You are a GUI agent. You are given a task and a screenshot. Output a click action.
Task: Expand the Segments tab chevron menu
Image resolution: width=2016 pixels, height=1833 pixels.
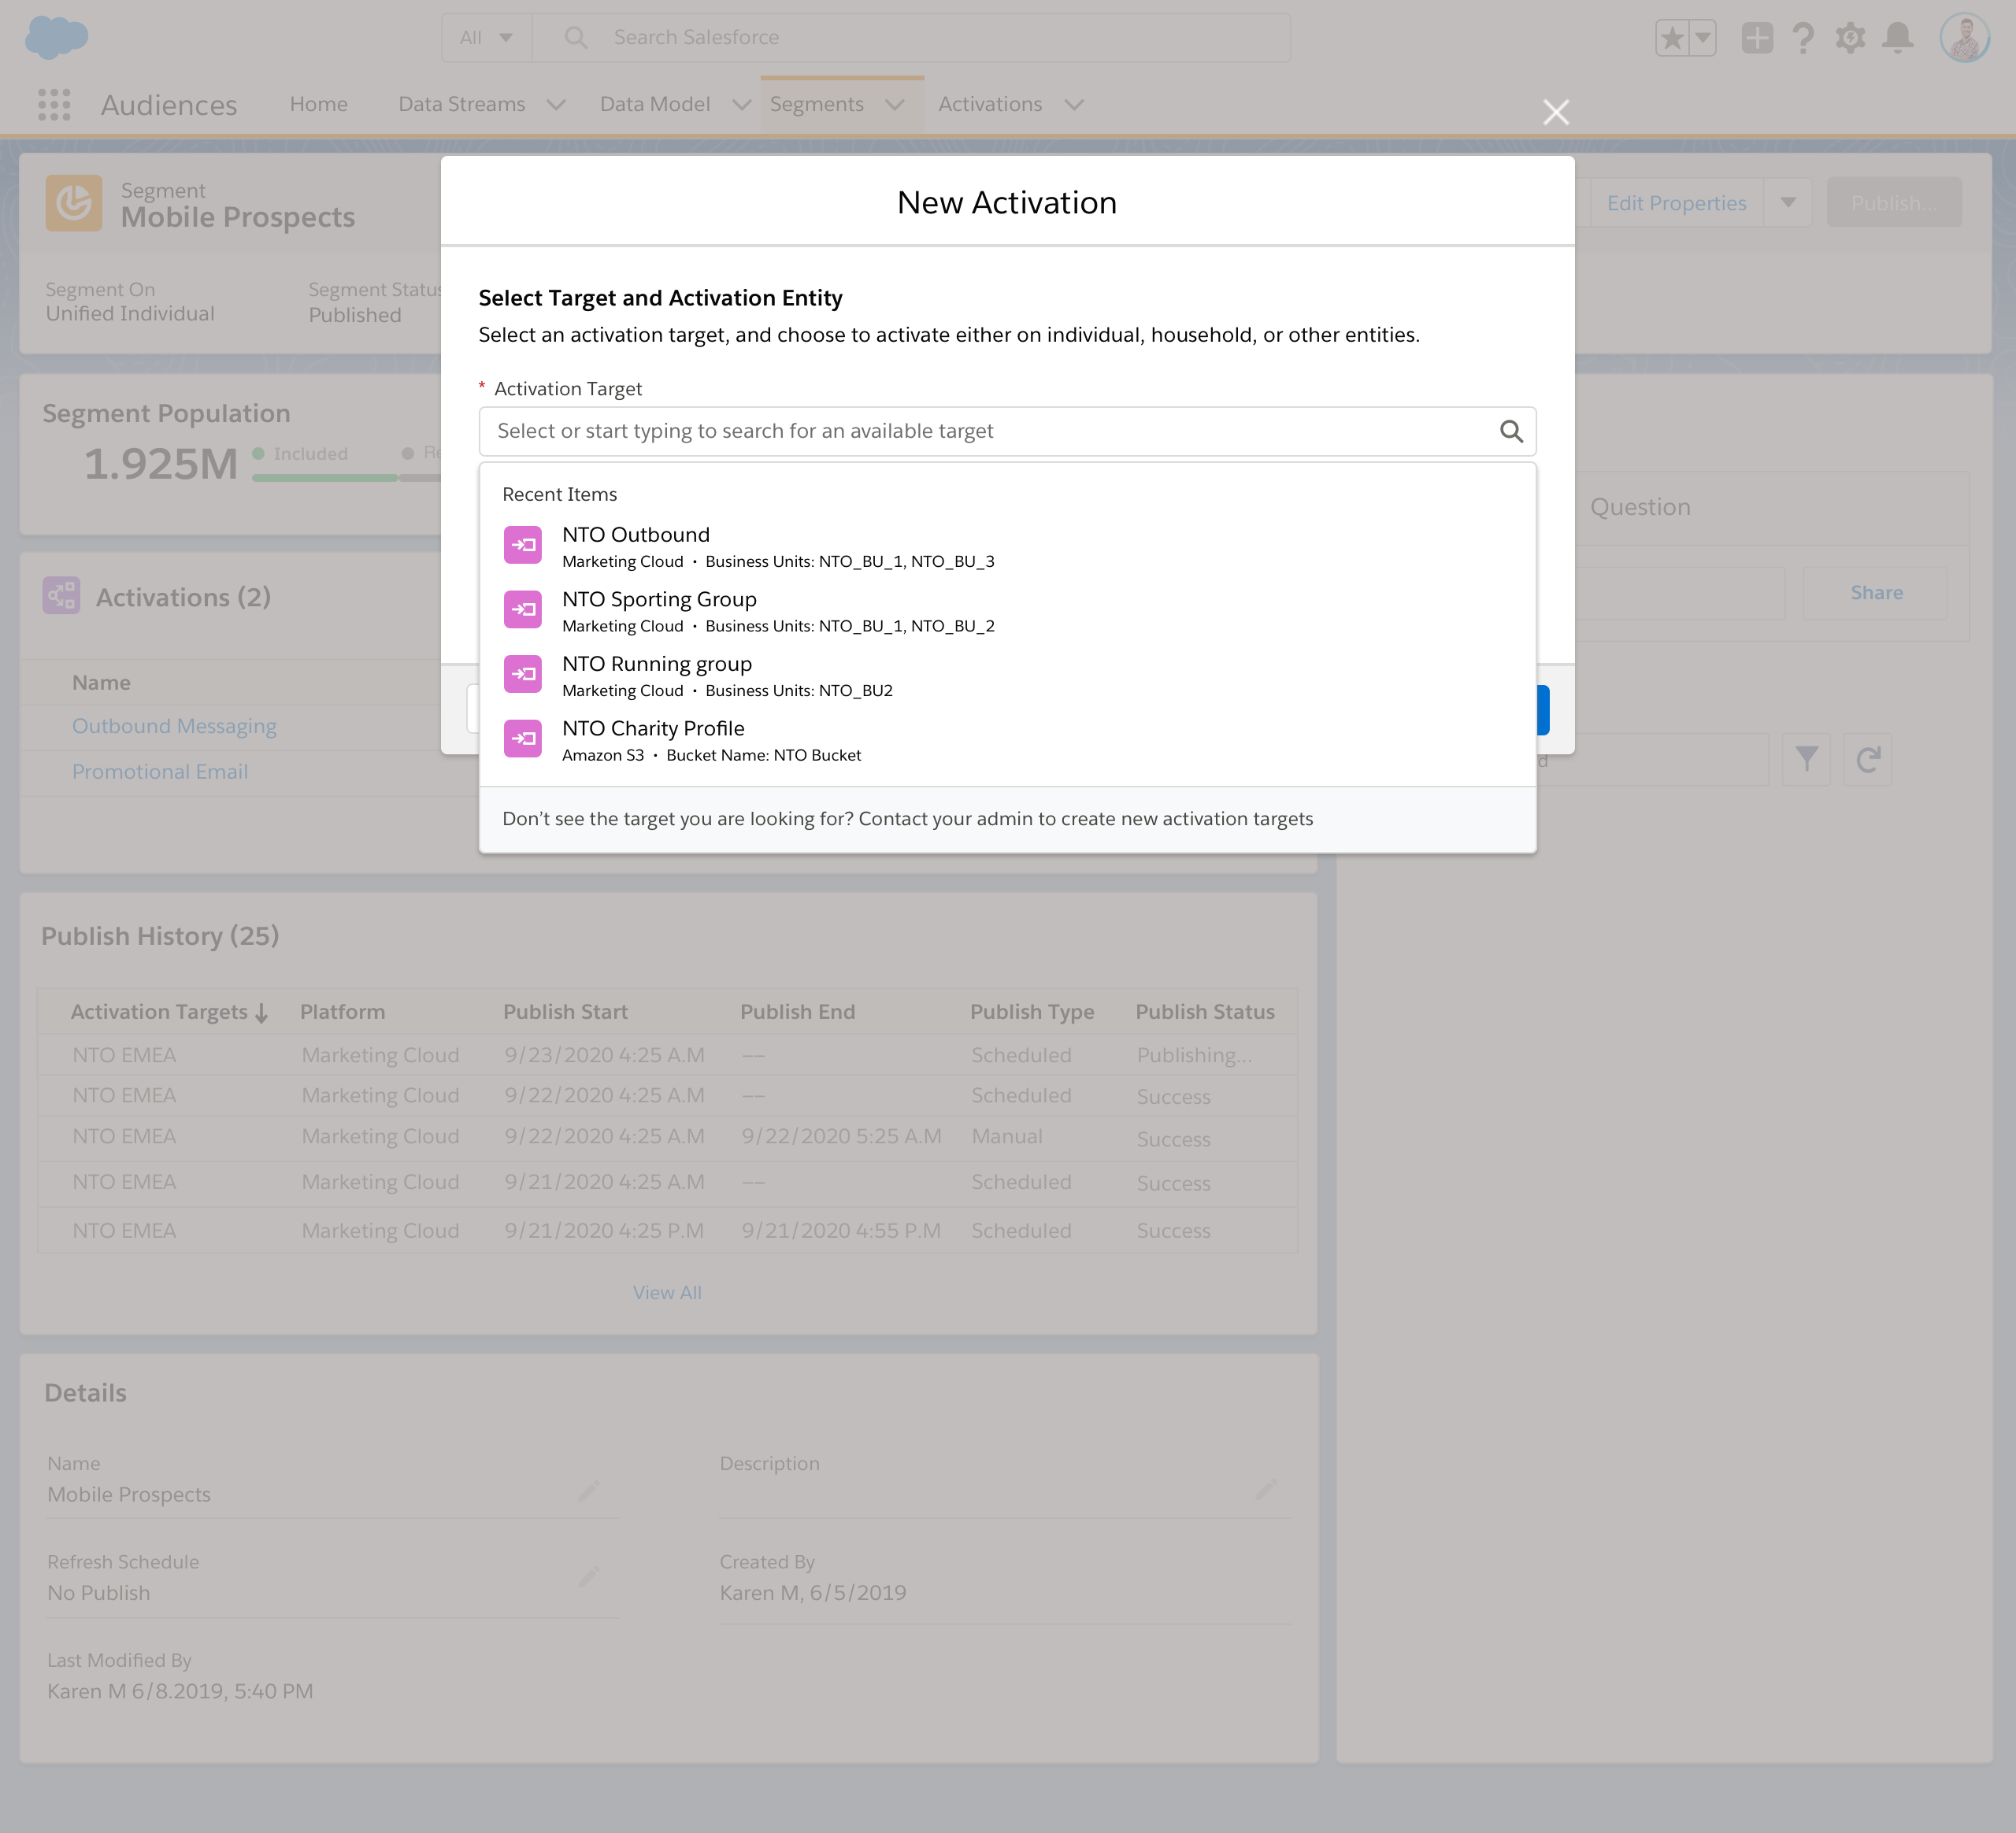click(x=895, y=104)
